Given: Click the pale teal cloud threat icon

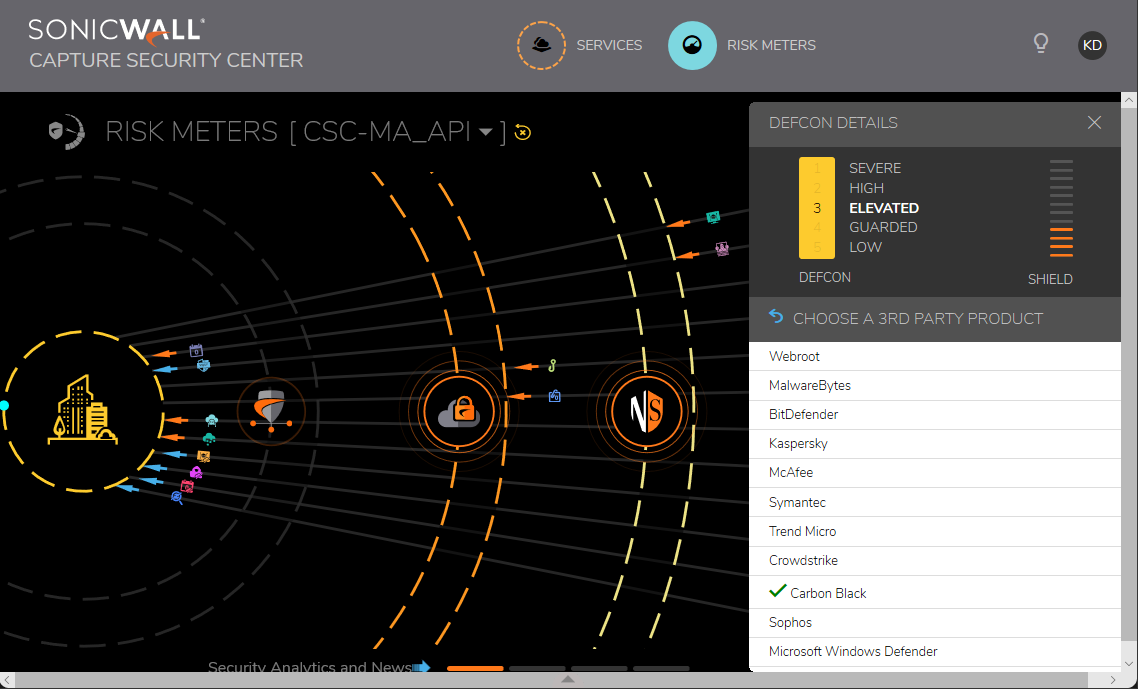Looking at the screenshot, I should coord(211,420).
